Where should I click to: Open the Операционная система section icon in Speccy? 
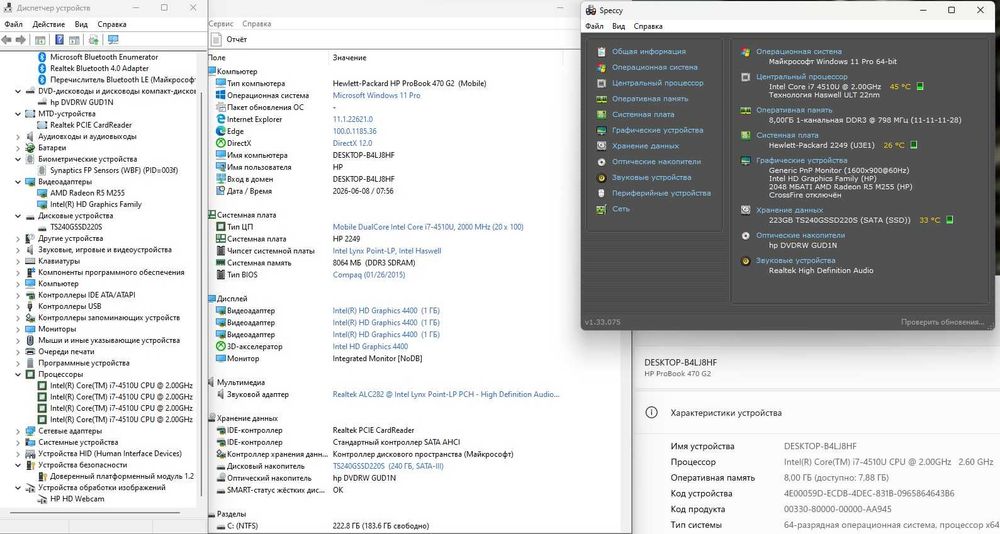point(601,68)
